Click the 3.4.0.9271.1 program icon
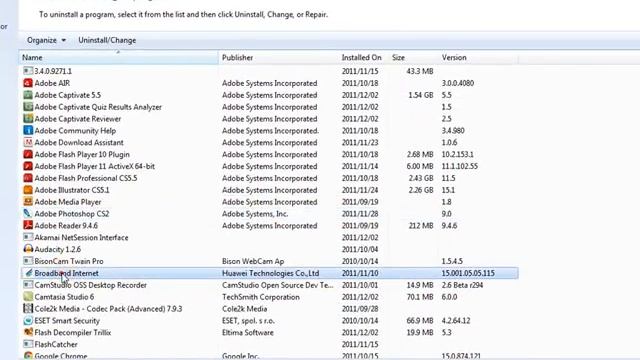The image size is (640, 360). 28,71
